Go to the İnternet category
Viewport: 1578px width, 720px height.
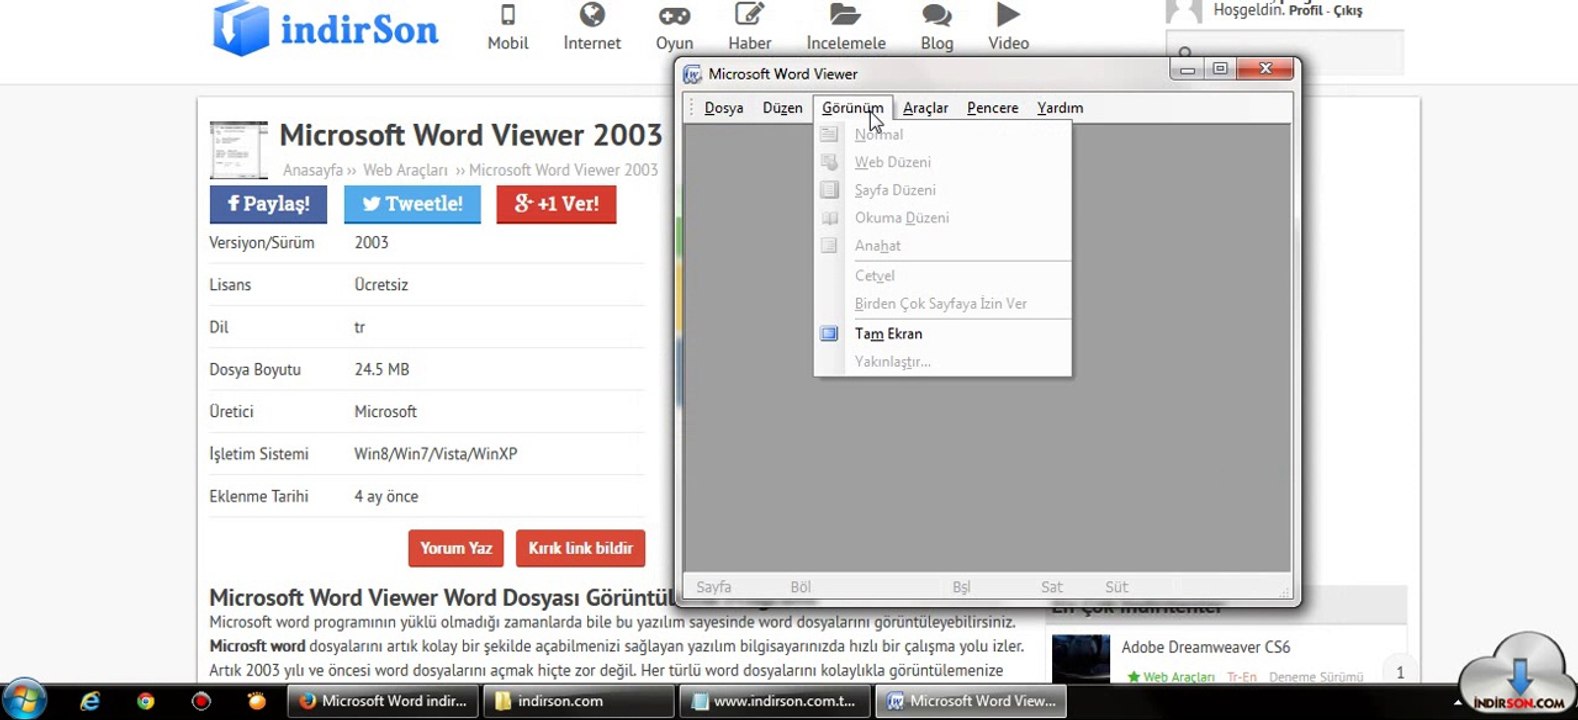[592, 28]
